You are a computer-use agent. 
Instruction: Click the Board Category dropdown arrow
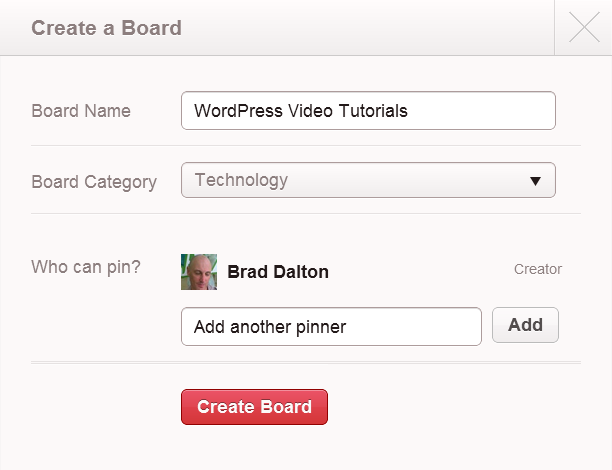[x=535, y=181]
